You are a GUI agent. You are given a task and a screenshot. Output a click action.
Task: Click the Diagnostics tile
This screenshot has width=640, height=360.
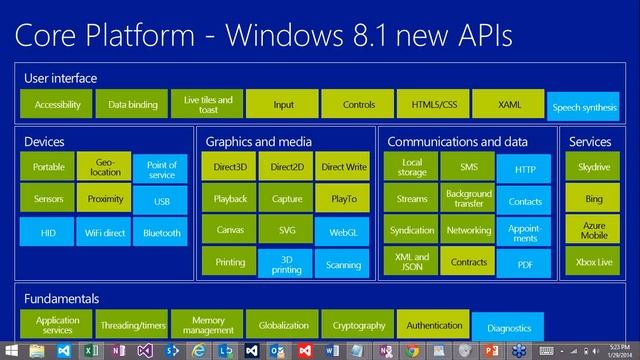click(x=508, y=327)
